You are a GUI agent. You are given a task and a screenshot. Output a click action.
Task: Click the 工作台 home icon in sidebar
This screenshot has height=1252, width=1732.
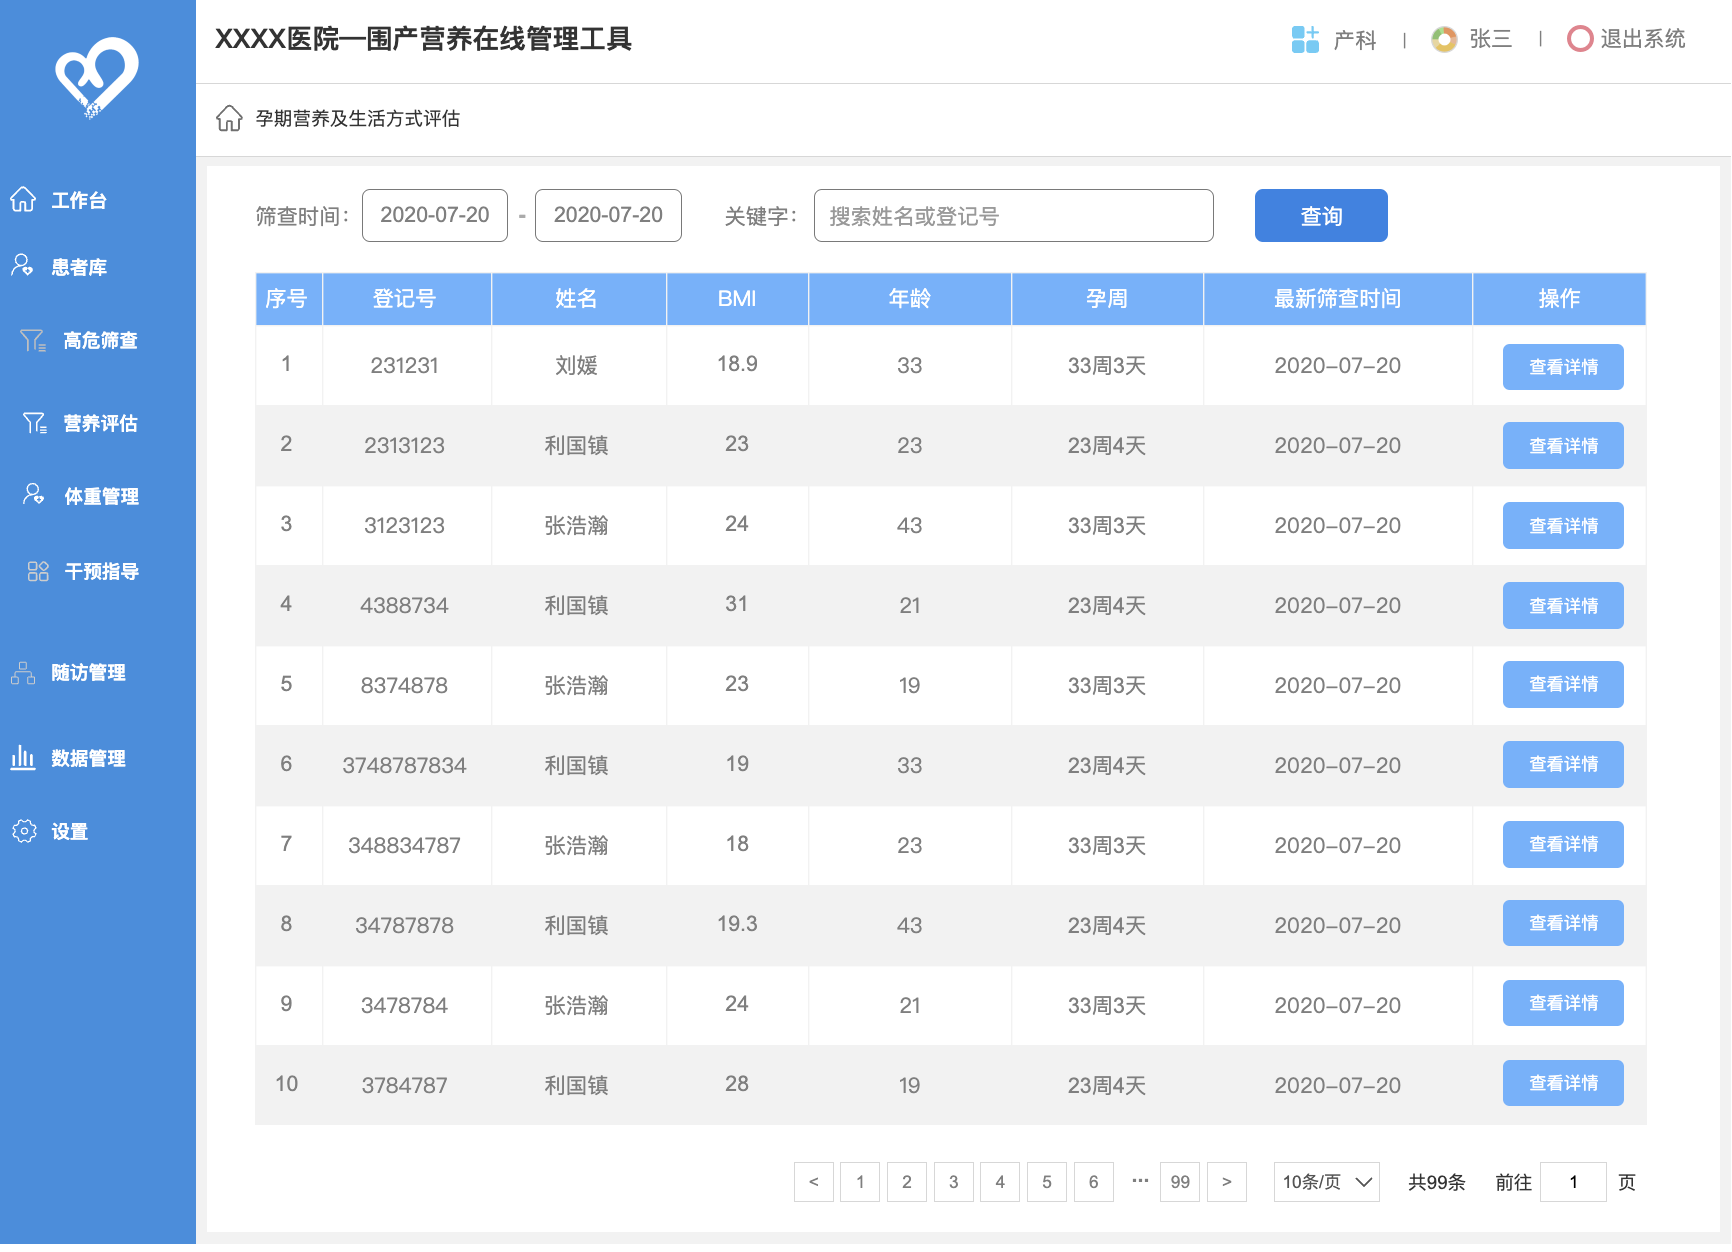tap(23, 200)
